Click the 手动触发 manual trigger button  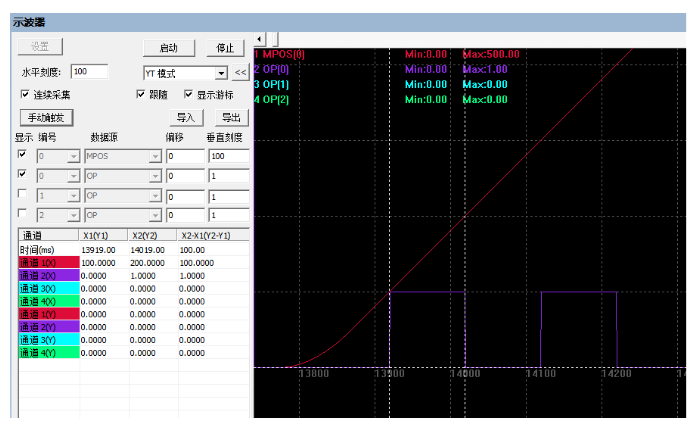(46, 118)
